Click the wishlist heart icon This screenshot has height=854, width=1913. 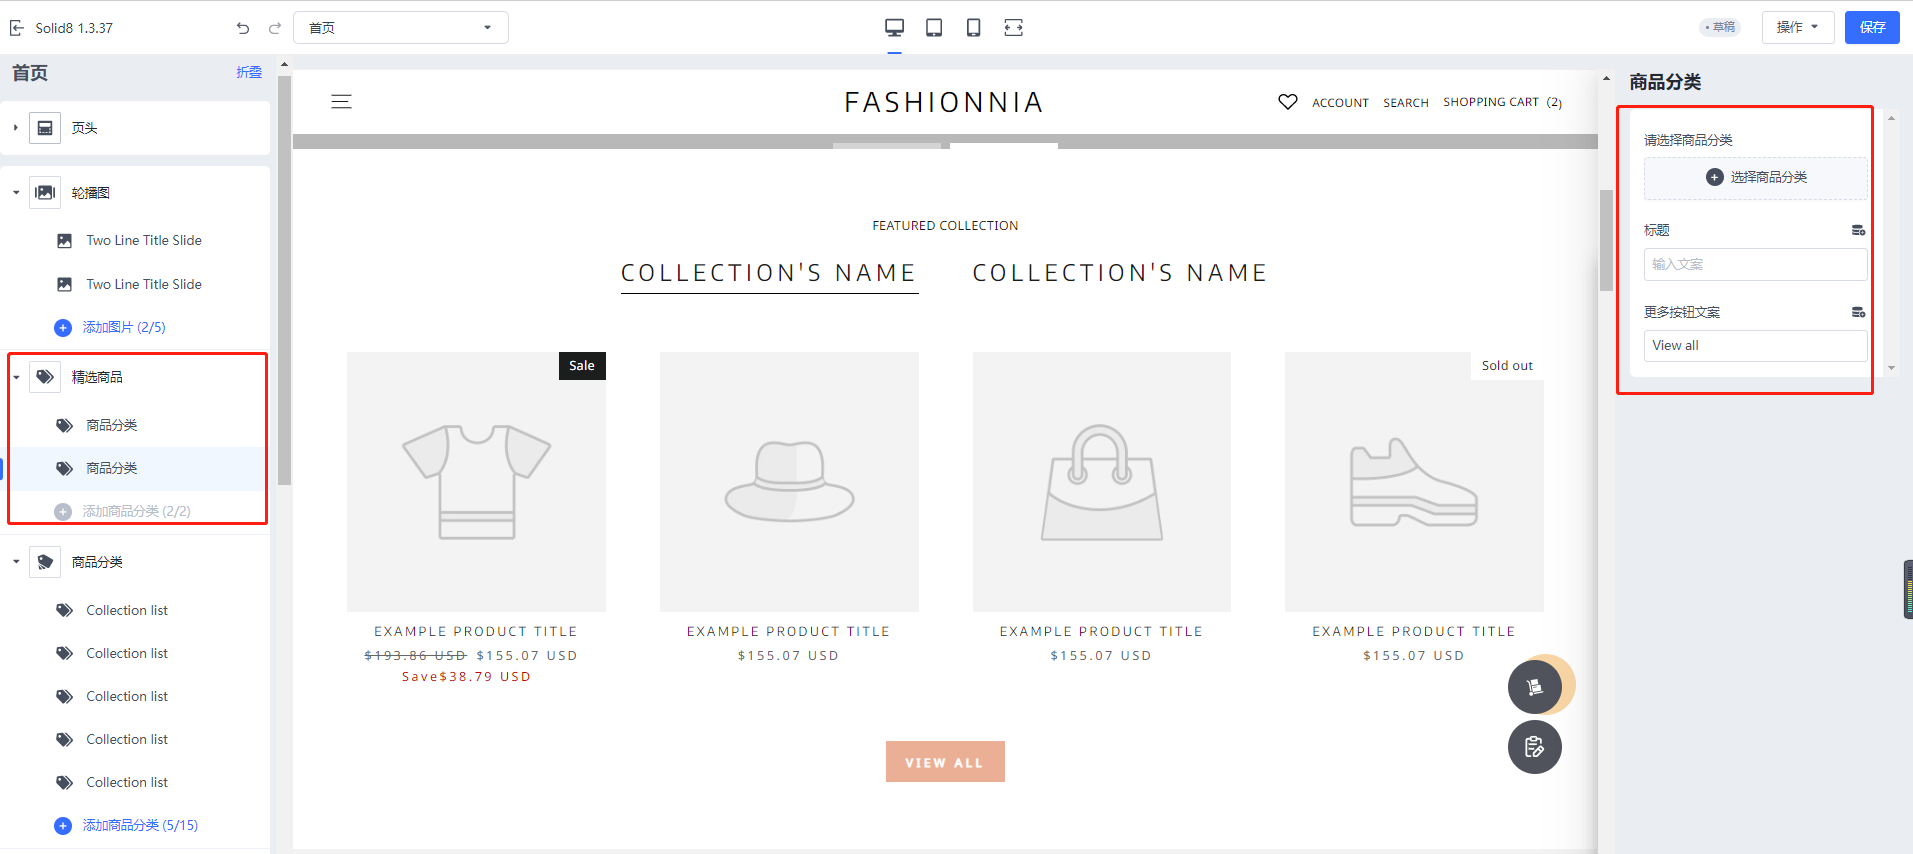coord(1287,102)
